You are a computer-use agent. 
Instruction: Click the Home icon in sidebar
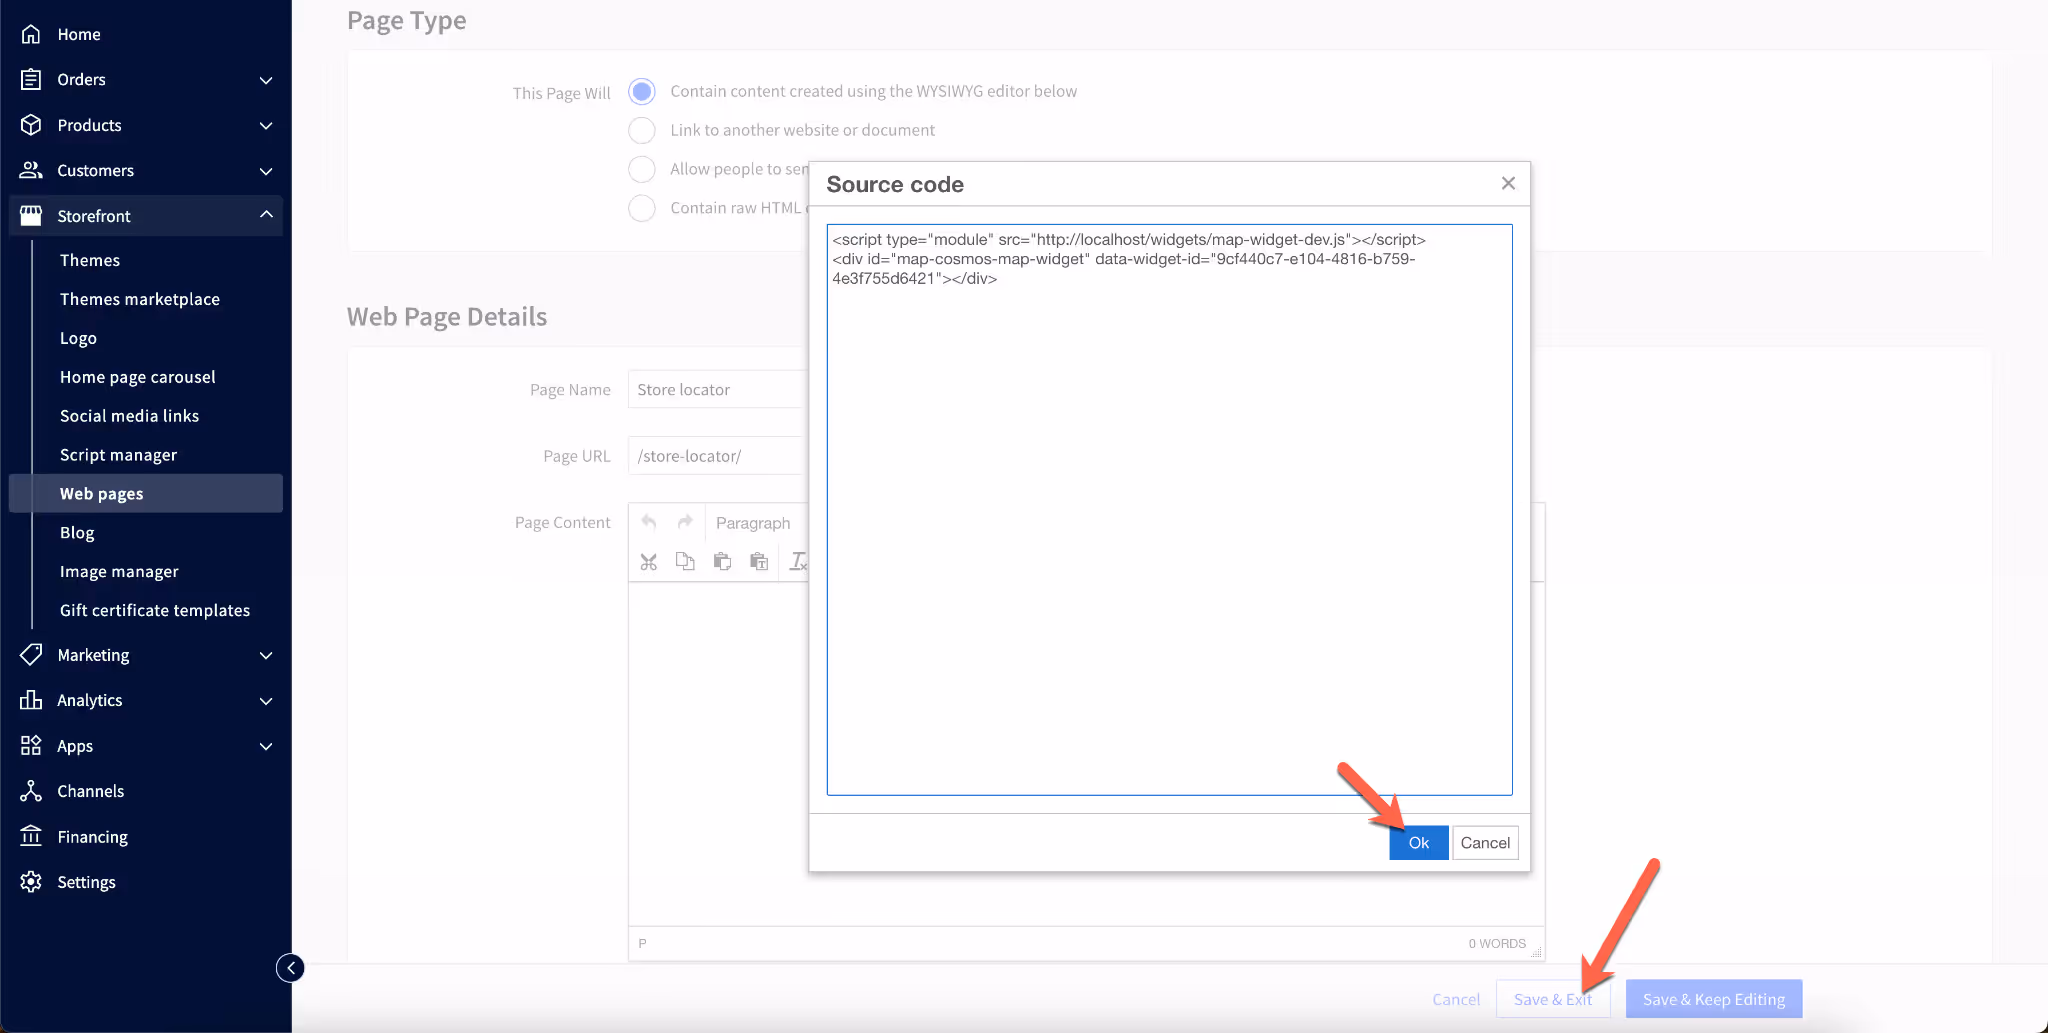click(31, 34)
